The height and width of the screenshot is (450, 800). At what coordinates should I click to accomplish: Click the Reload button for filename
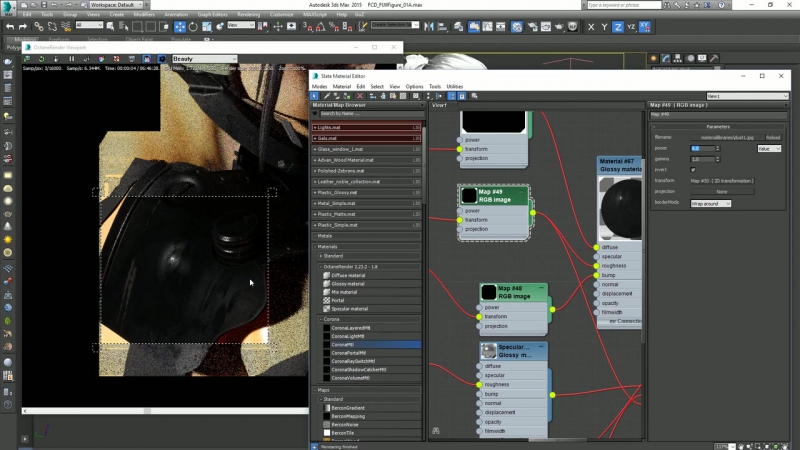773,137
